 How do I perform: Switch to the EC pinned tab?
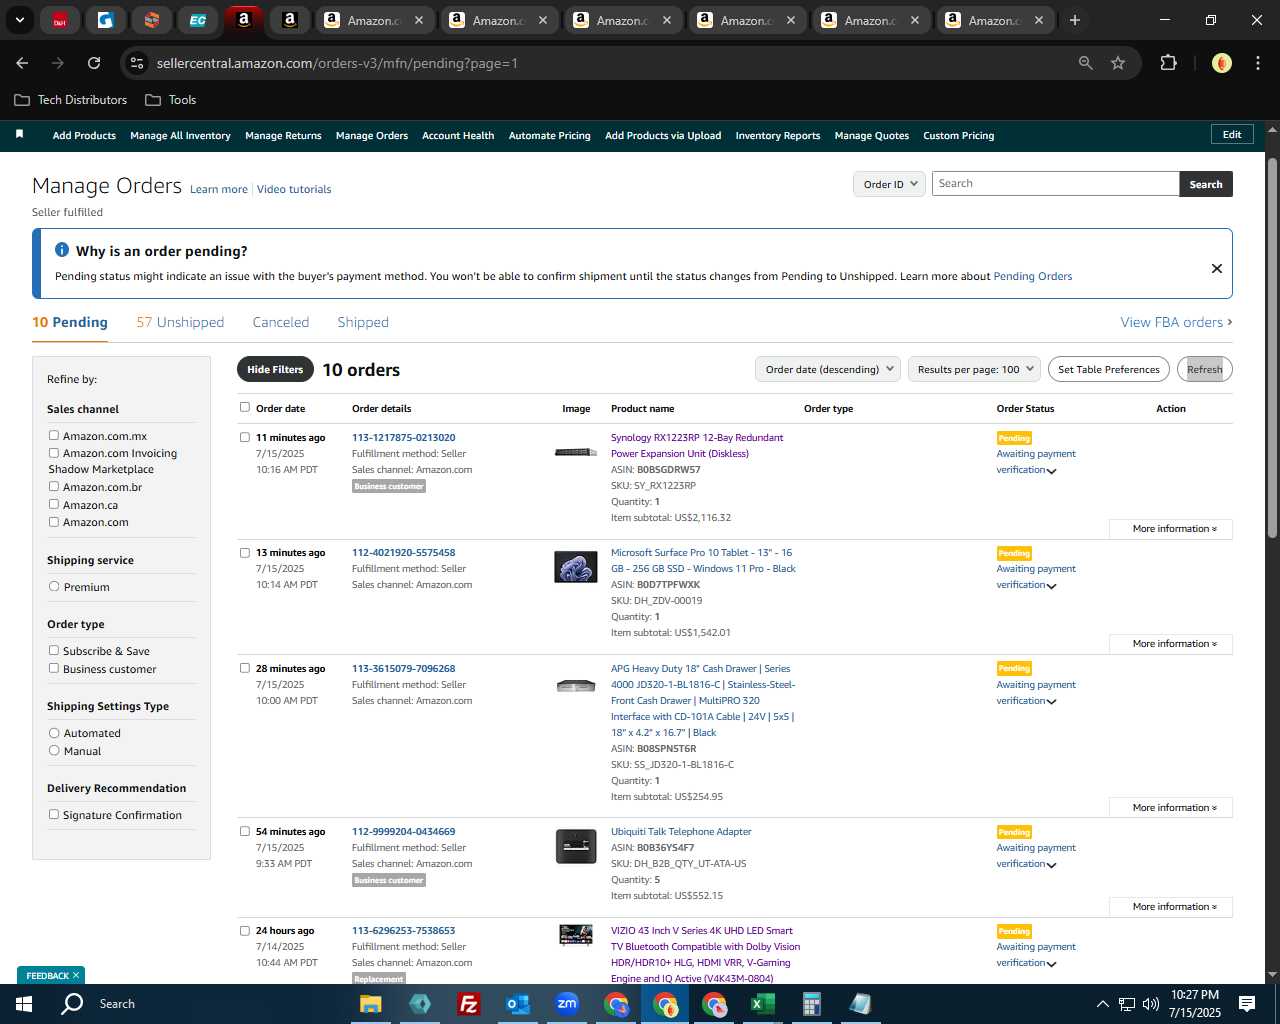[x=198, y=20]
